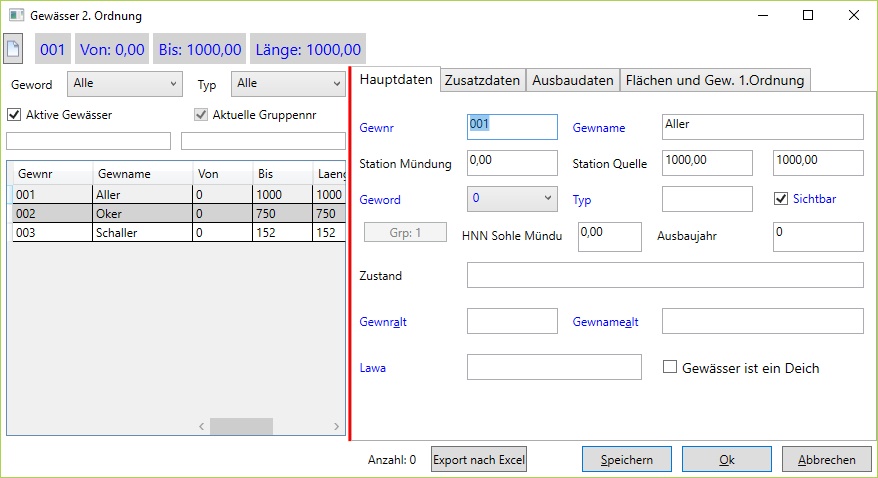Image resolution: width=878 pixels, height=478 pixels.
Task: Open the Geword dropdown in Hauptdaten
Action: [x=511, y=199]
